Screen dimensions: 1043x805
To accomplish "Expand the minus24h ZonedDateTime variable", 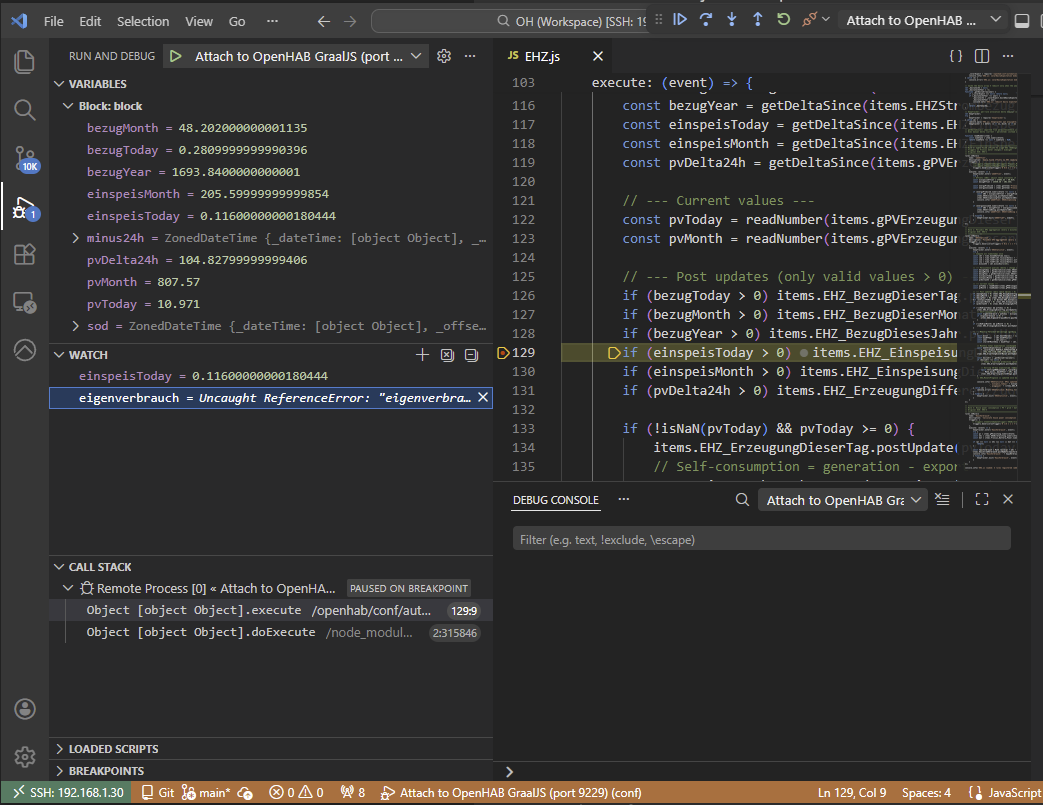I will (76, 238).
